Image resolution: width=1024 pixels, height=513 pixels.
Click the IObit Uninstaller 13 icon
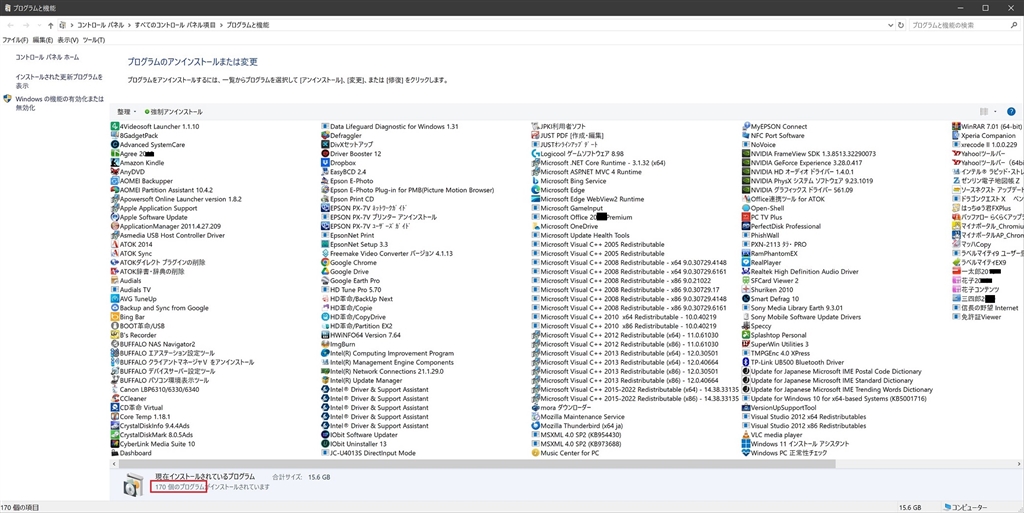point(325,444)
